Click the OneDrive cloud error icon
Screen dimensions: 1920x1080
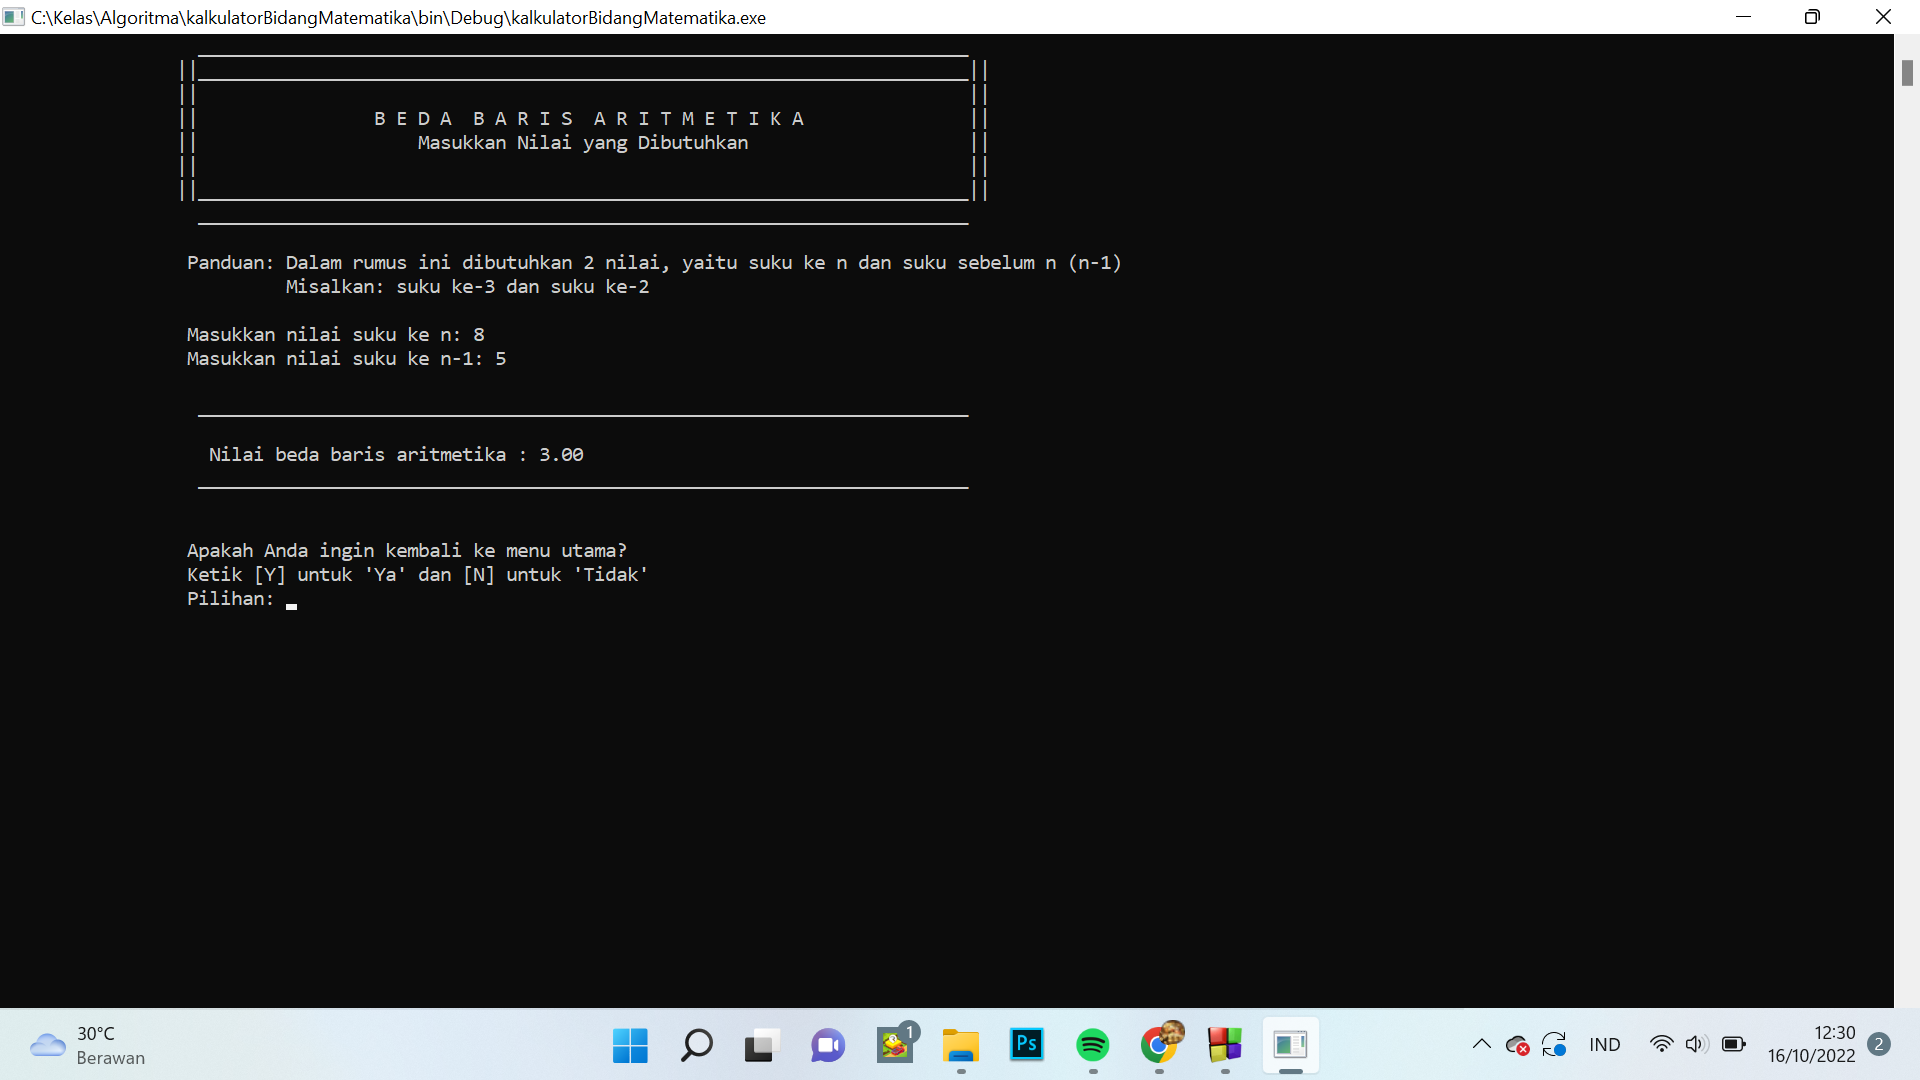(x=1517, y=1045)
